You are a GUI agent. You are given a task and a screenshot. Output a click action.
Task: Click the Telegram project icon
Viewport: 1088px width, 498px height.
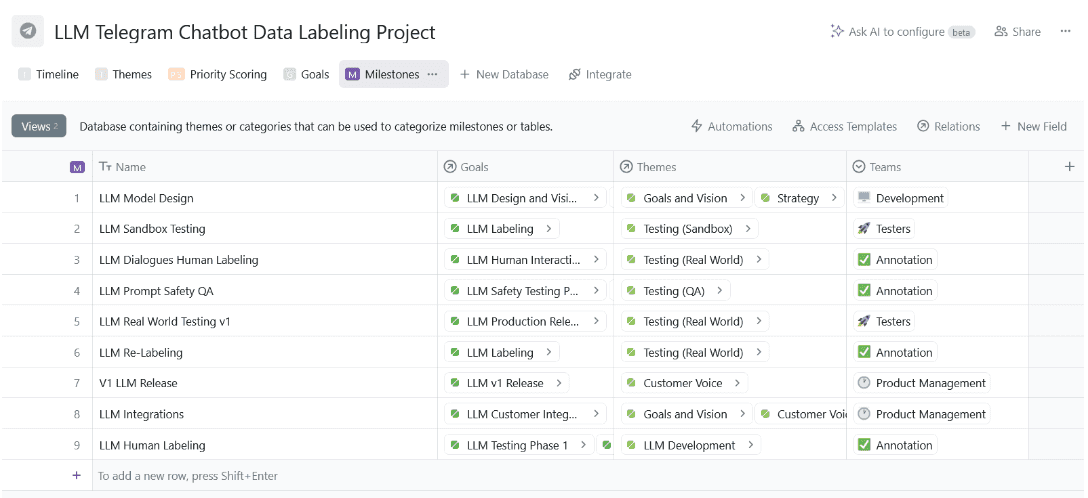click(x=28, y=31)
